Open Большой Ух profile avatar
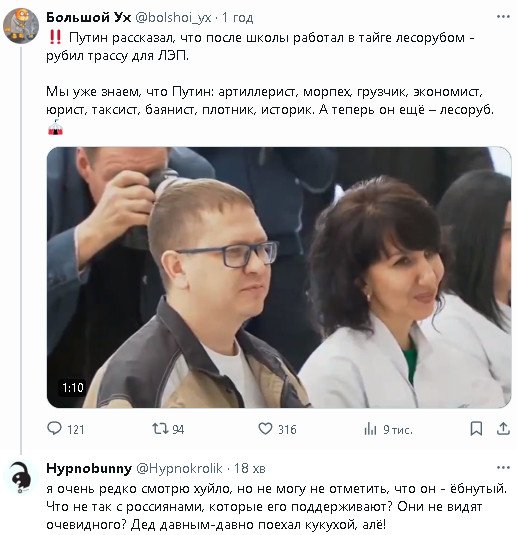Viewport: 517px width, 535px height. coord(21,26)
